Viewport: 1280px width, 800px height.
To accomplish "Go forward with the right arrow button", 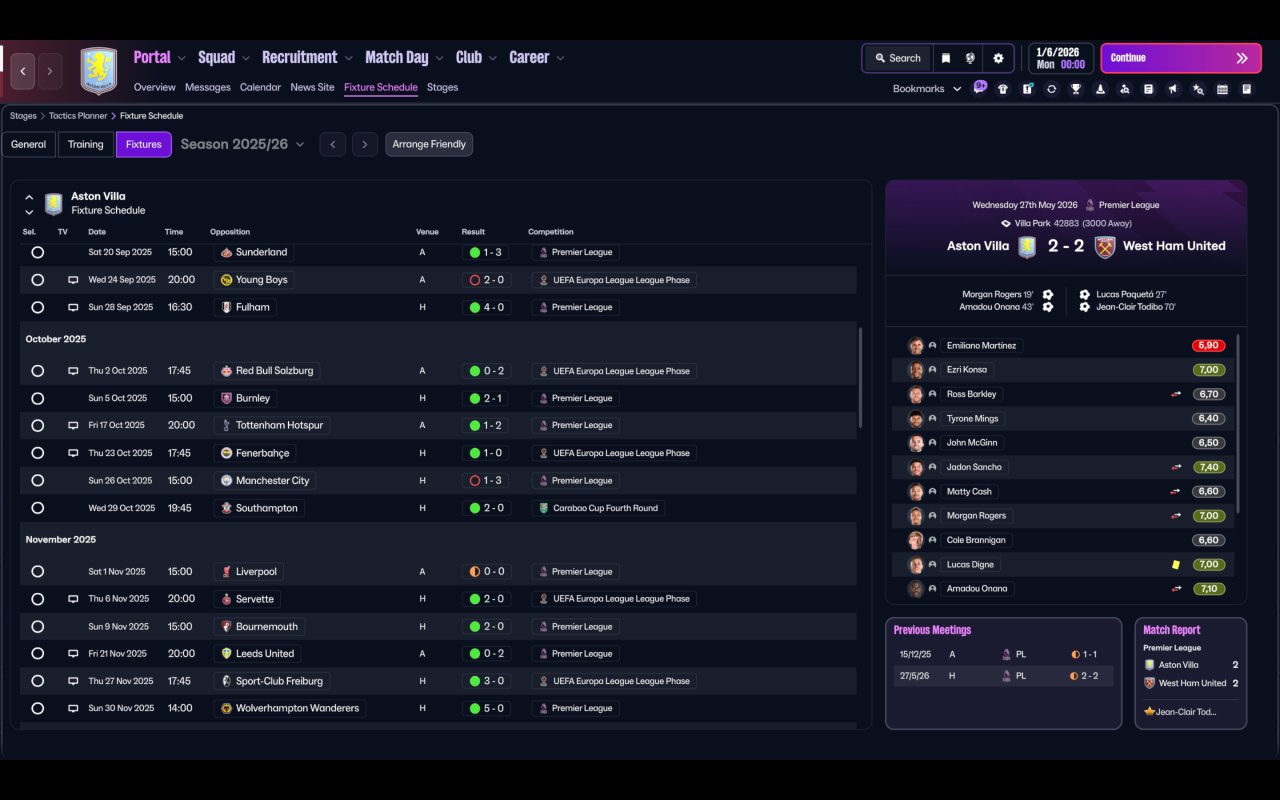I will pos(50,71).
